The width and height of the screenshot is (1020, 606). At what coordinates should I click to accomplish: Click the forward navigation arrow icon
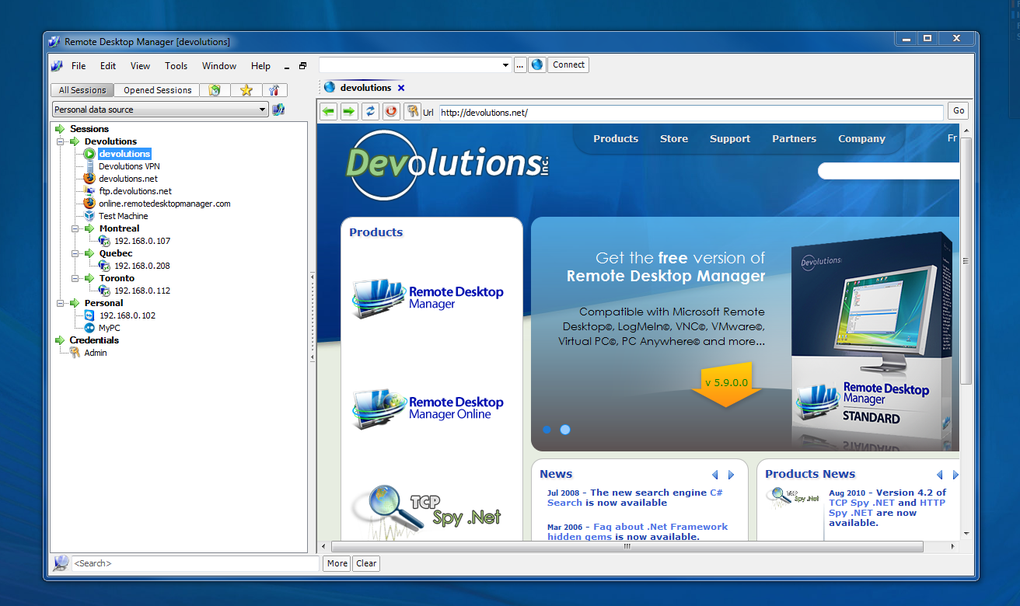click(350, 111)
